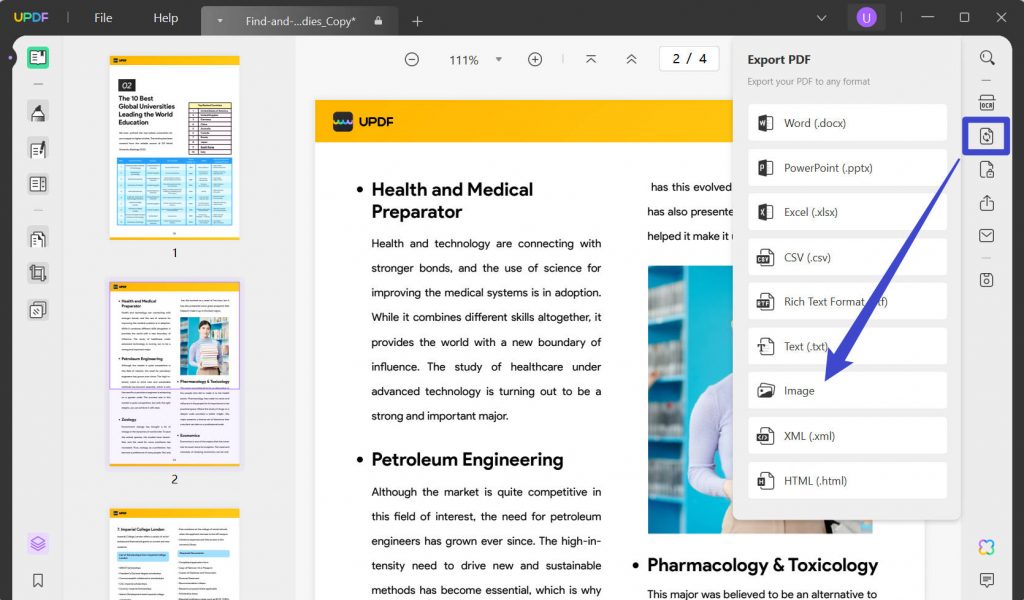Open the Search panel
The image size is (1024, 600).
pyautogui.click(x=986, y=58)
